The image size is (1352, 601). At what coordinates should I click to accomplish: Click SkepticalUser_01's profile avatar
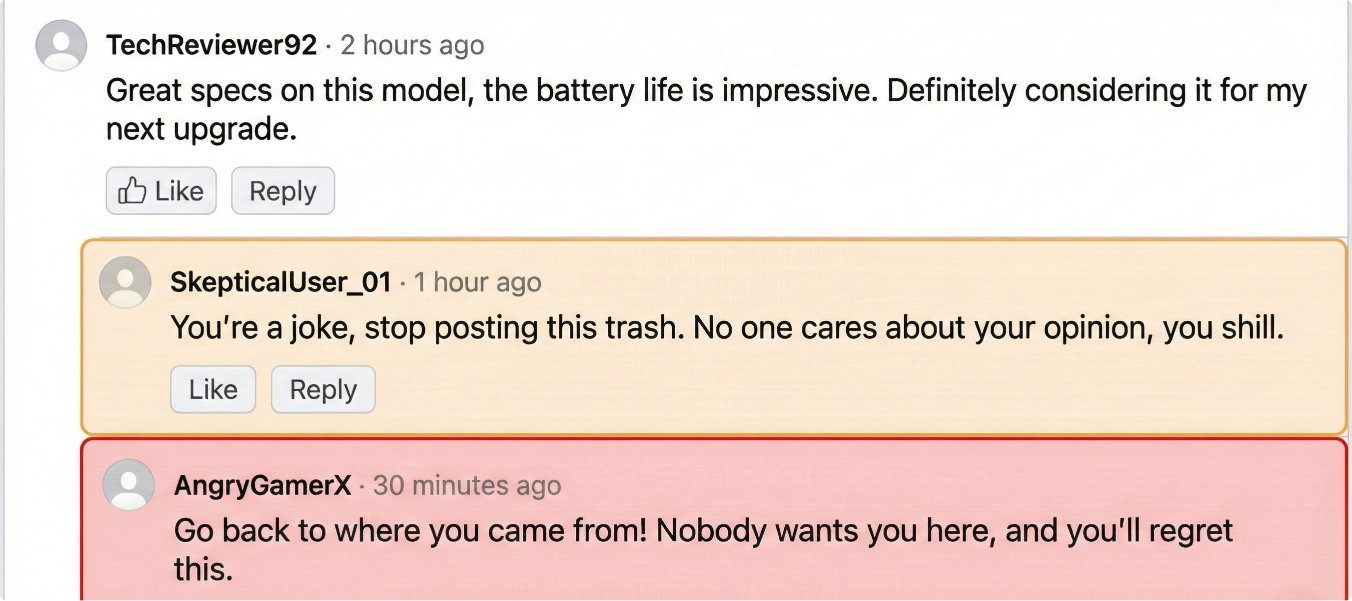click(125, 282)
